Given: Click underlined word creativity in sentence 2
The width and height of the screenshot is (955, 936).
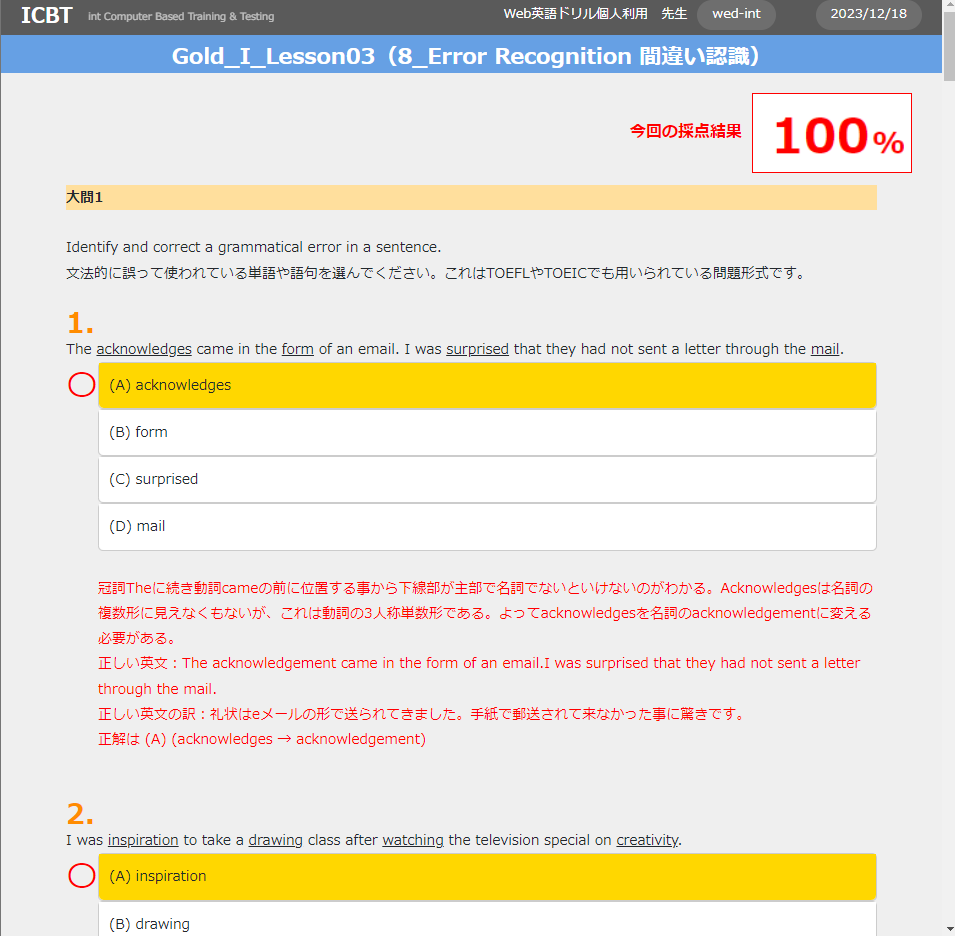Looking at the screenshot, I should click(x=647, y=840).
